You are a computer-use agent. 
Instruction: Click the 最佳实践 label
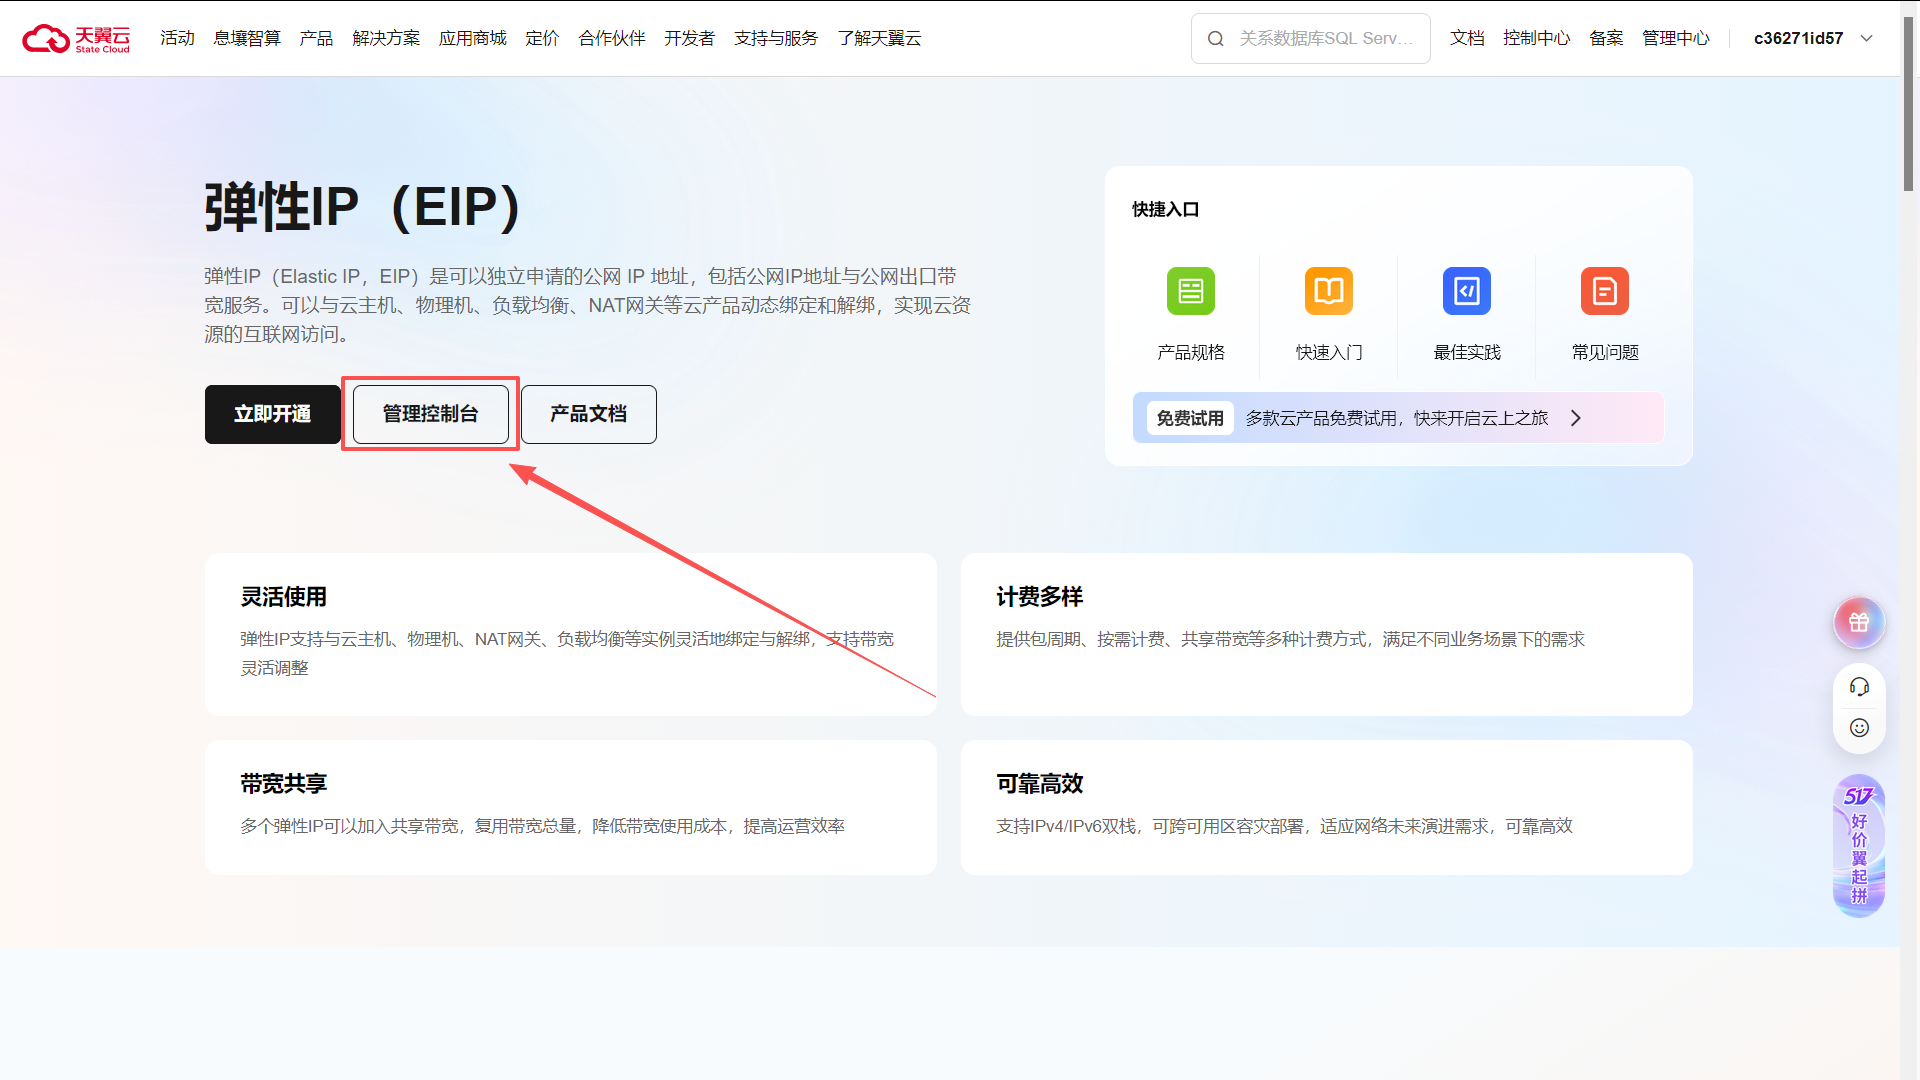[1467, 352]
